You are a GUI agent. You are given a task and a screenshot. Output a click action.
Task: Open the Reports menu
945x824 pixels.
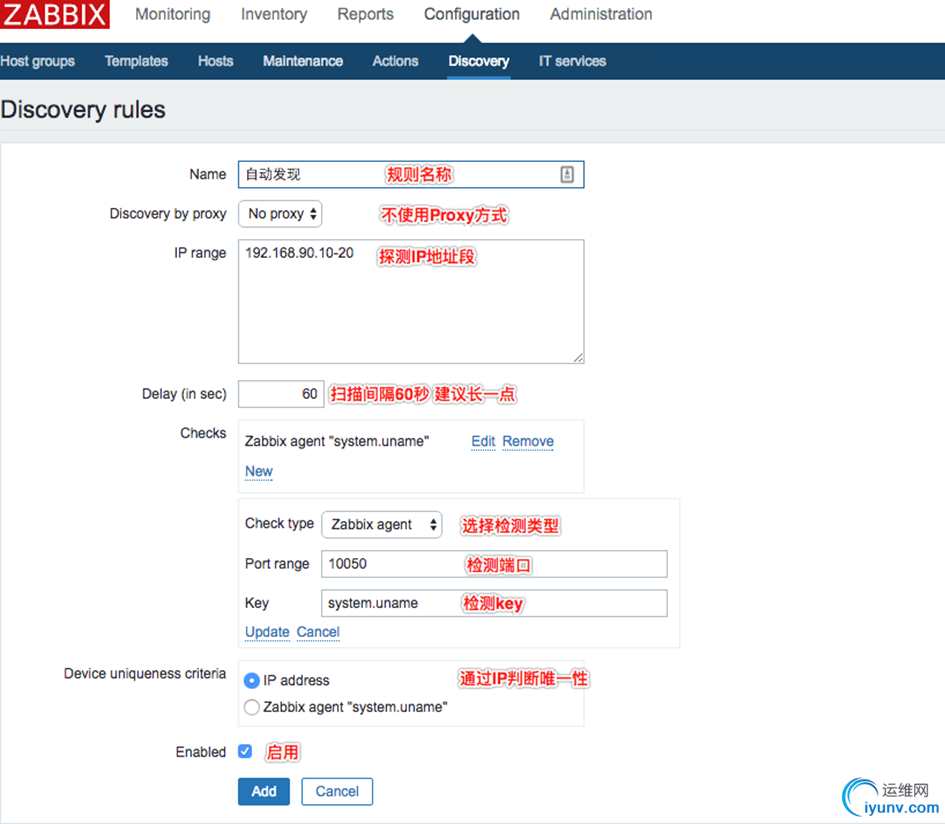coord(365,14)
